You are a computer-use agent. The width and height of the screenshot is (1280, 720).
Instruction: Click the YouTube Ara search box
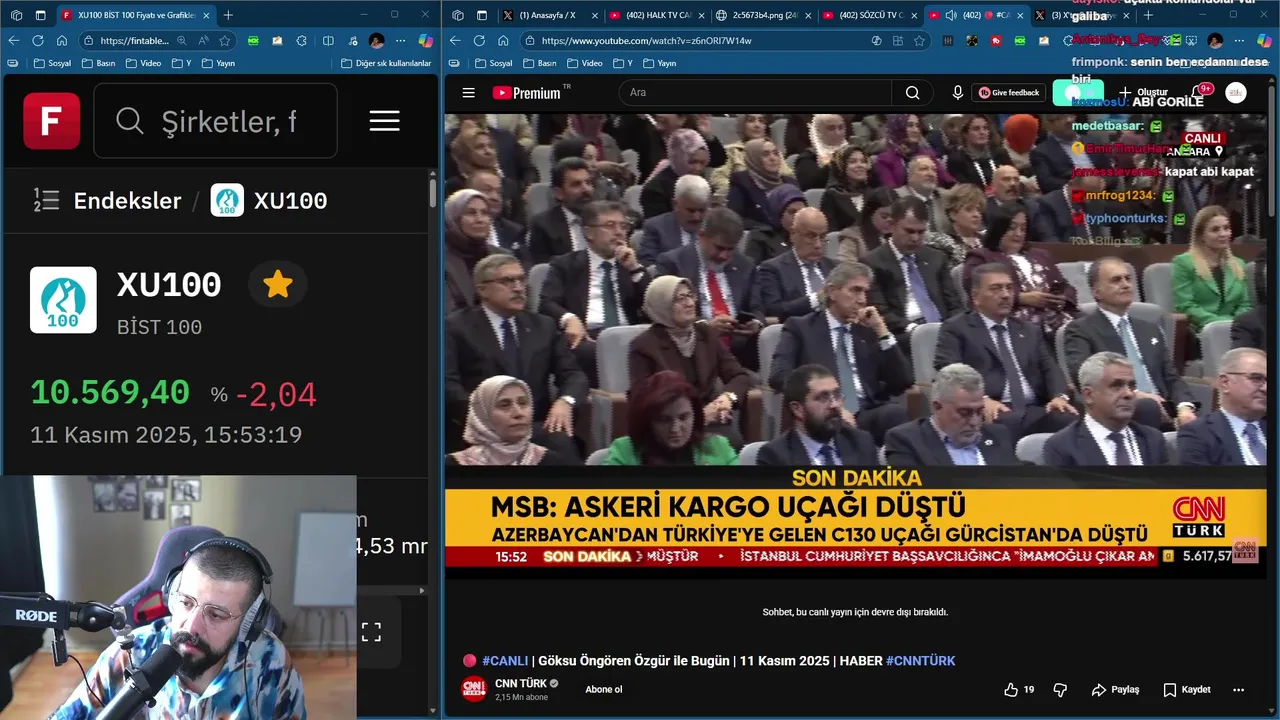756,93
